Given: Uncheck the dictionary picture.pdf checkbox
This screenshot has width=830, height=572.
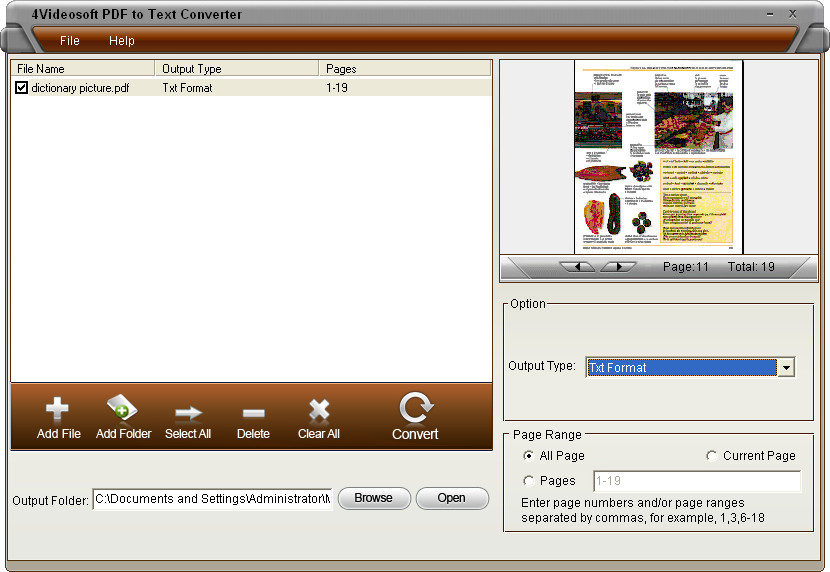Looking at the screenshot, I should click(x=21, y=88).
